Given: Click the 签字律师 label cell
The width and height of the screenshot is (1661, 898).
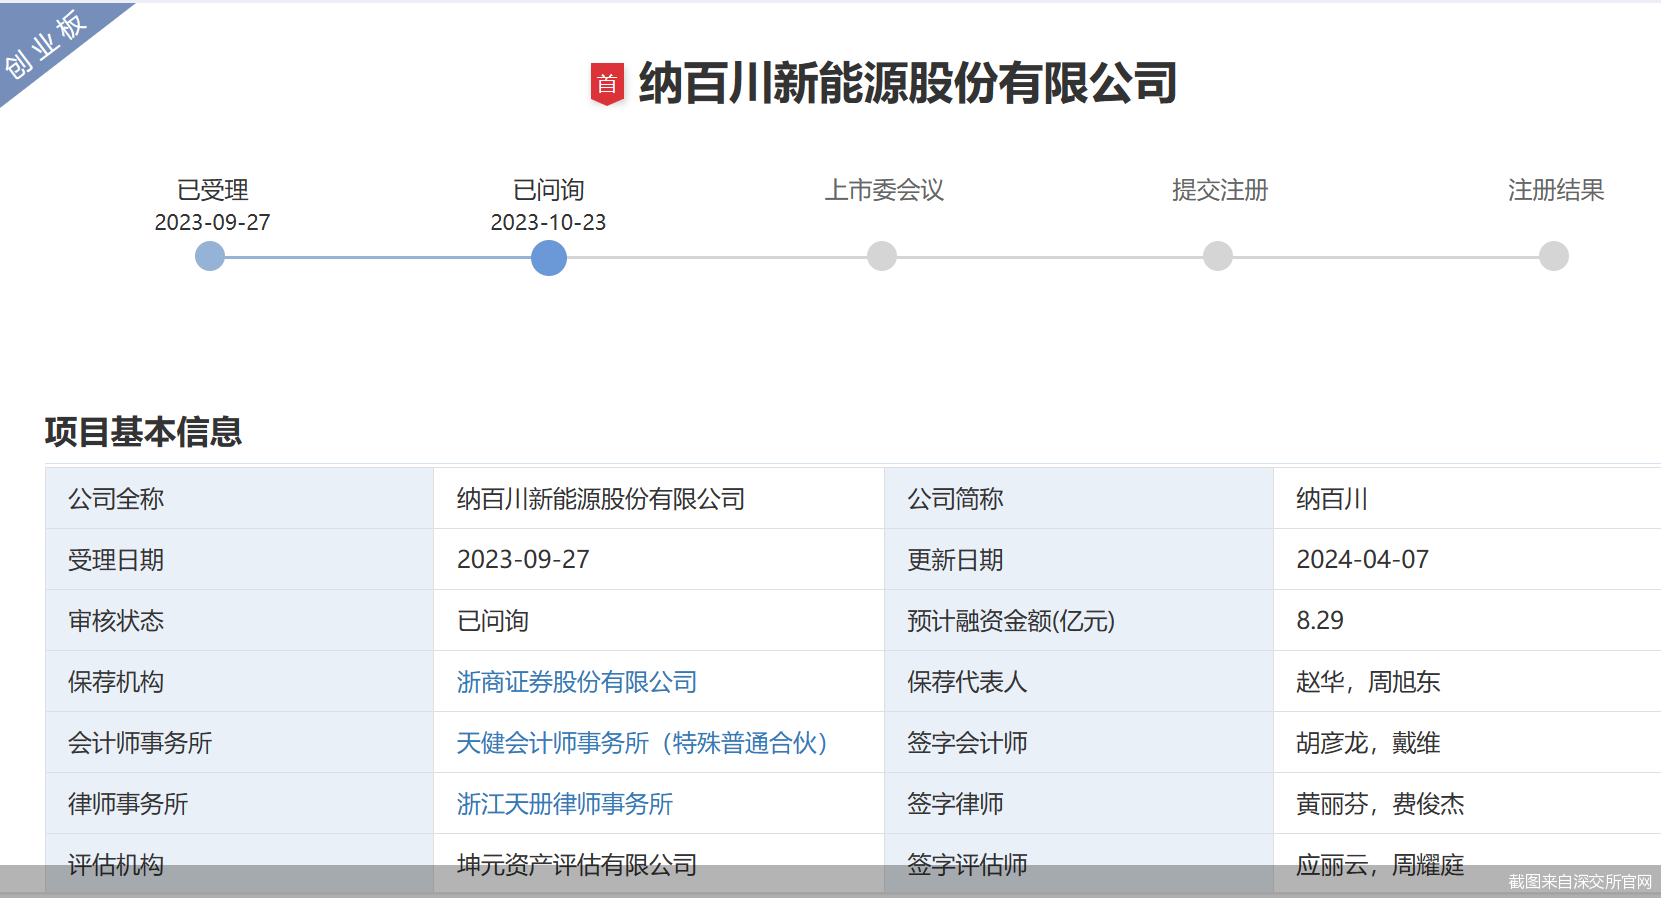Looking at the screenshot, I should pyautogui.click(x=1079, y=804).
